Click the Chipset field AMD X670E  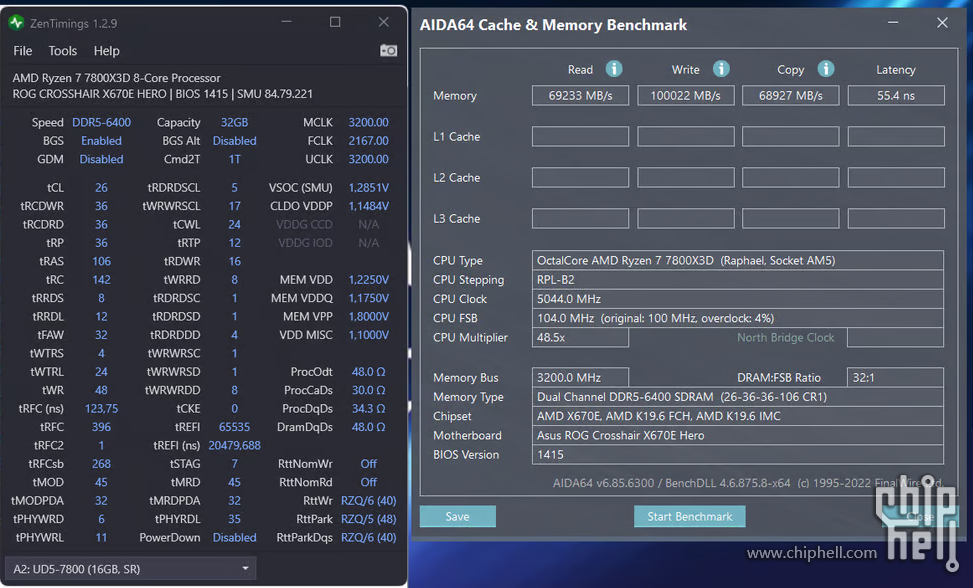point(738,416)
